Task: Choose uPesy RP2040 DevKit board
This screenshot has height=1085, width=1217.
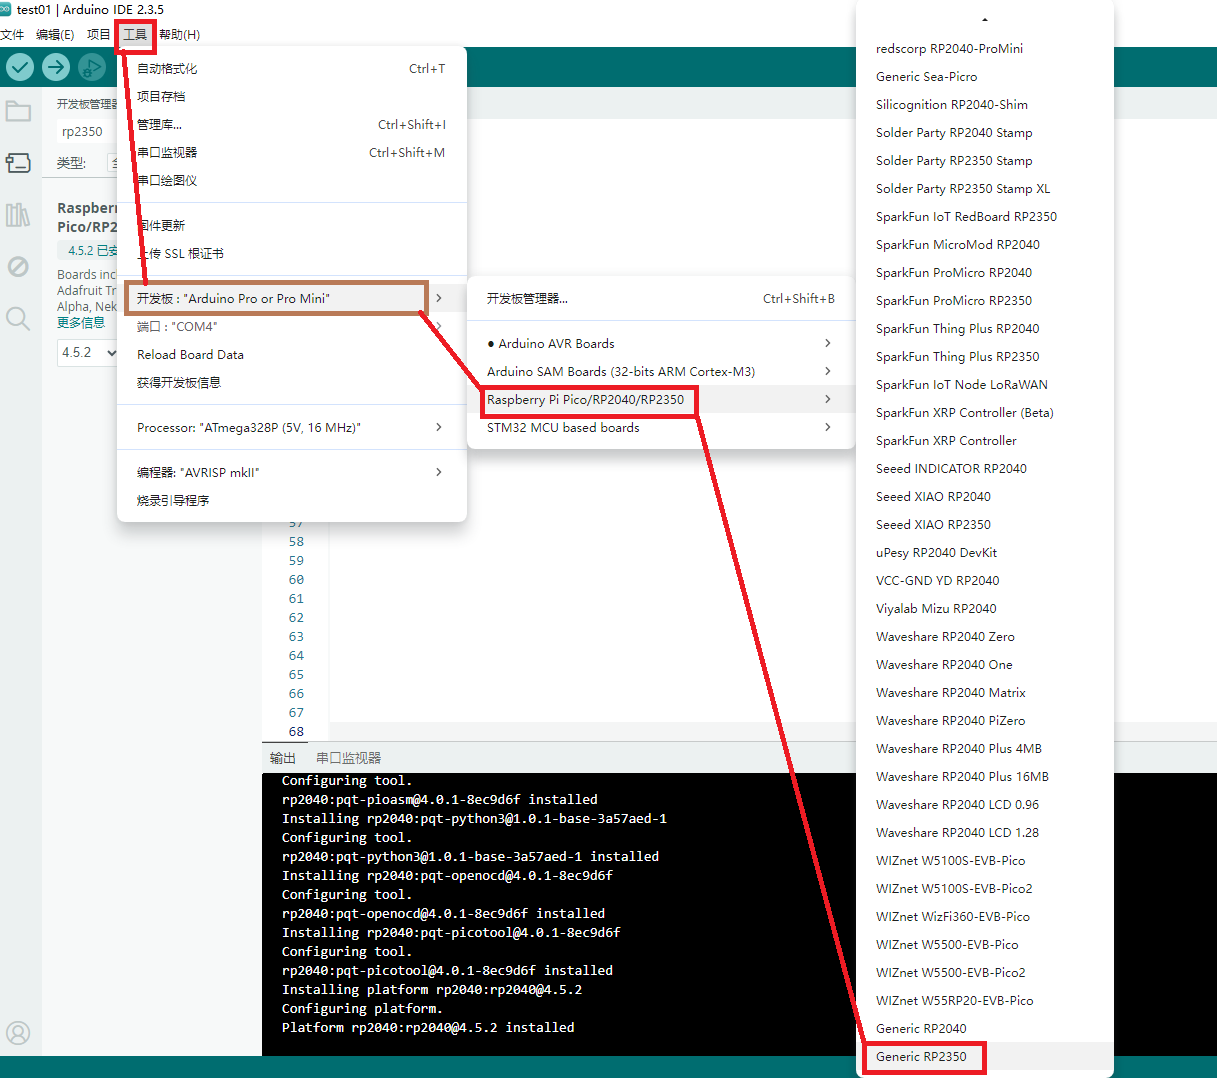Action: [x=985, y=552]
